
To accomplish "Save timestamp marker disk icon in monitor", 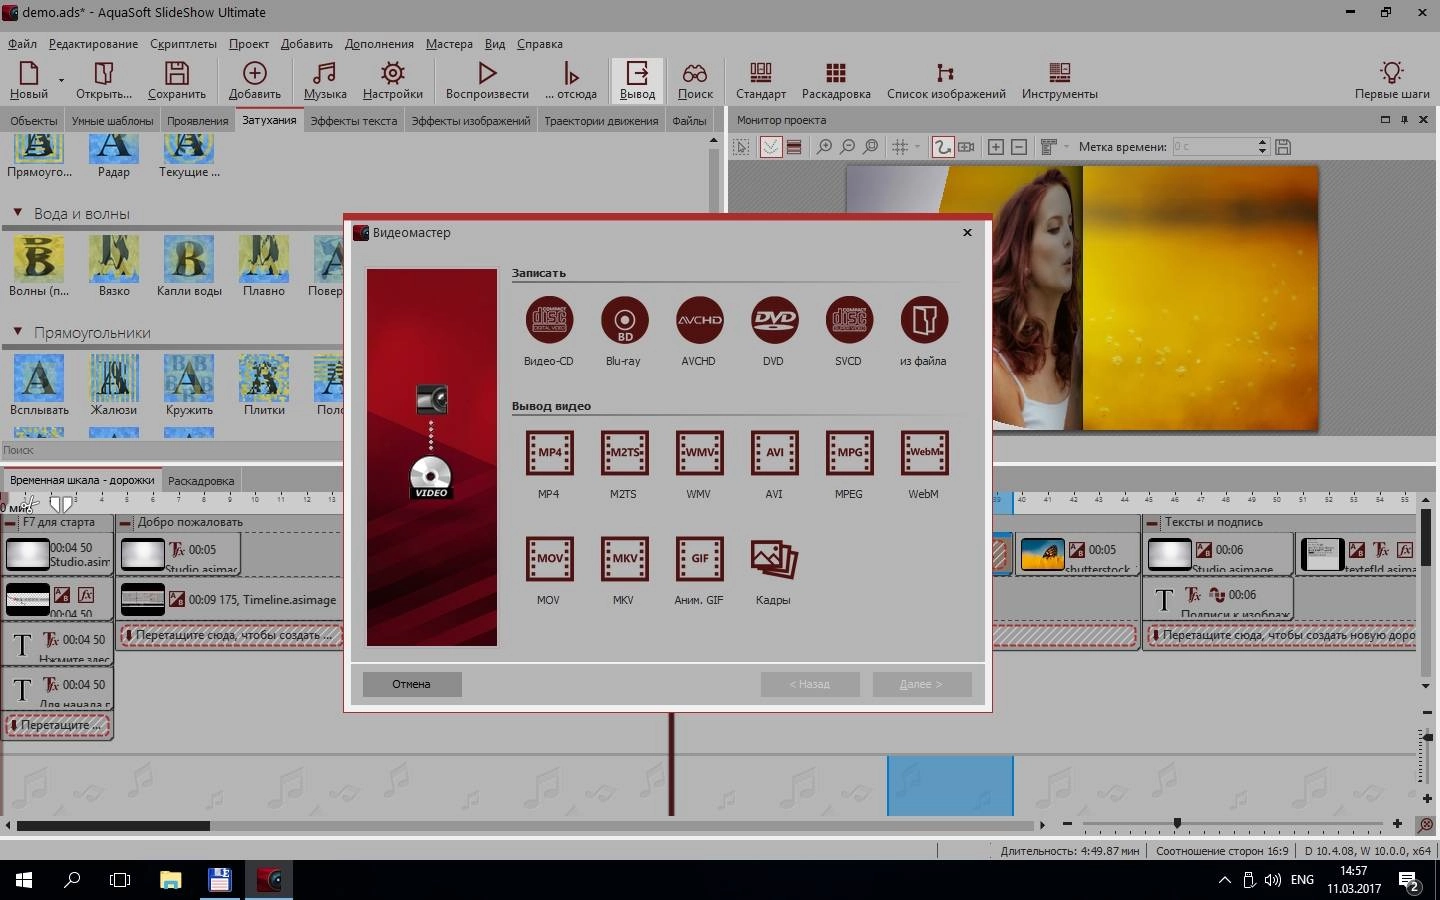I will (1284, 147).
